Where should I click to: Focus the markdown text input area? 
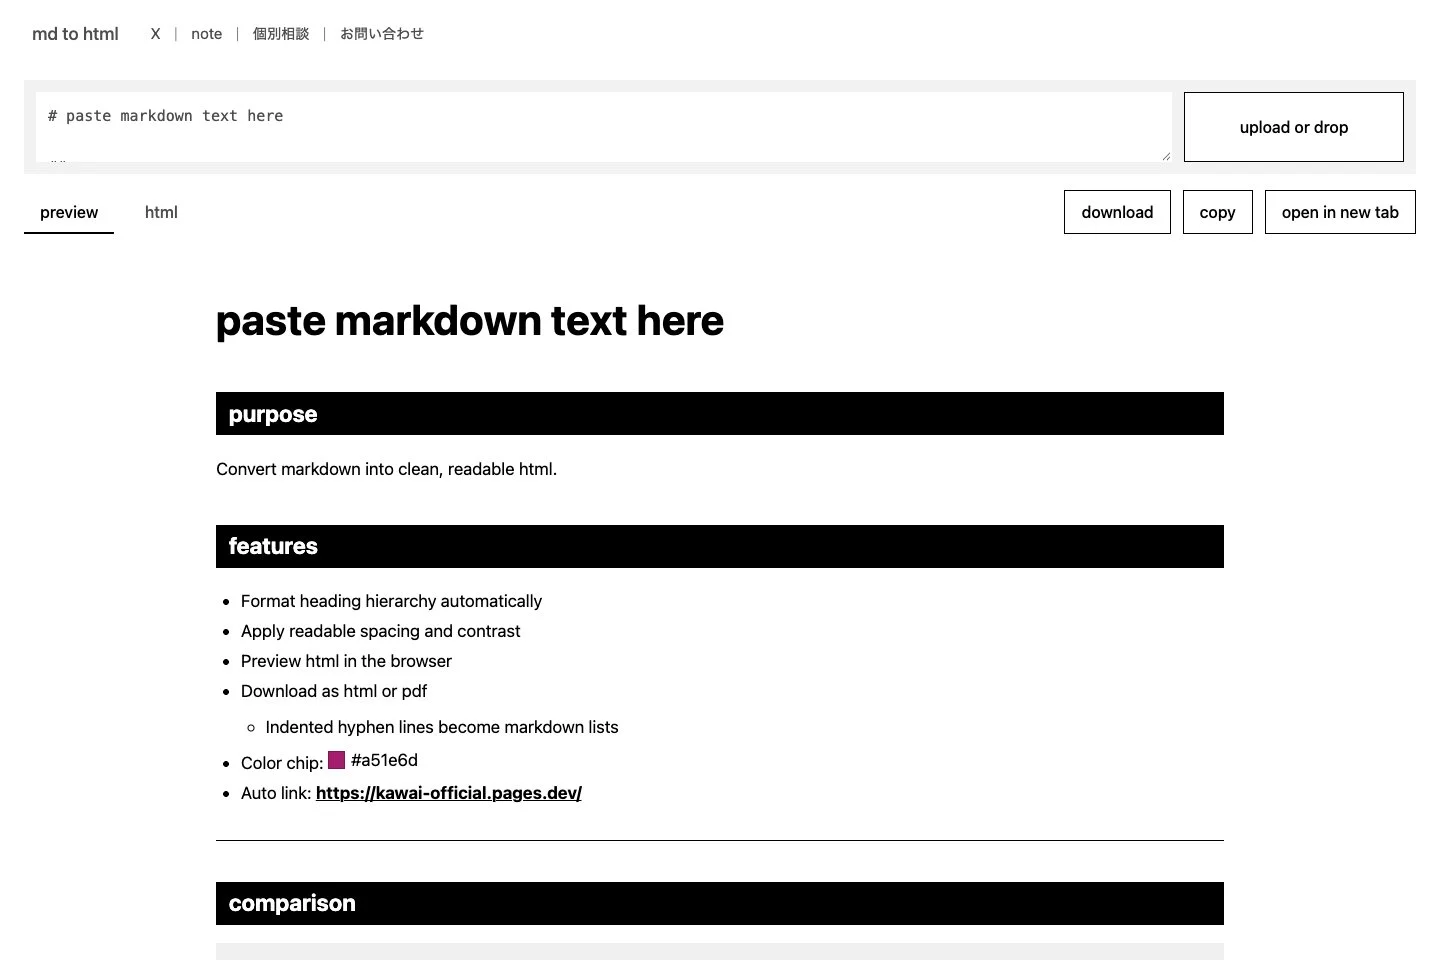(x=604, y=127)
